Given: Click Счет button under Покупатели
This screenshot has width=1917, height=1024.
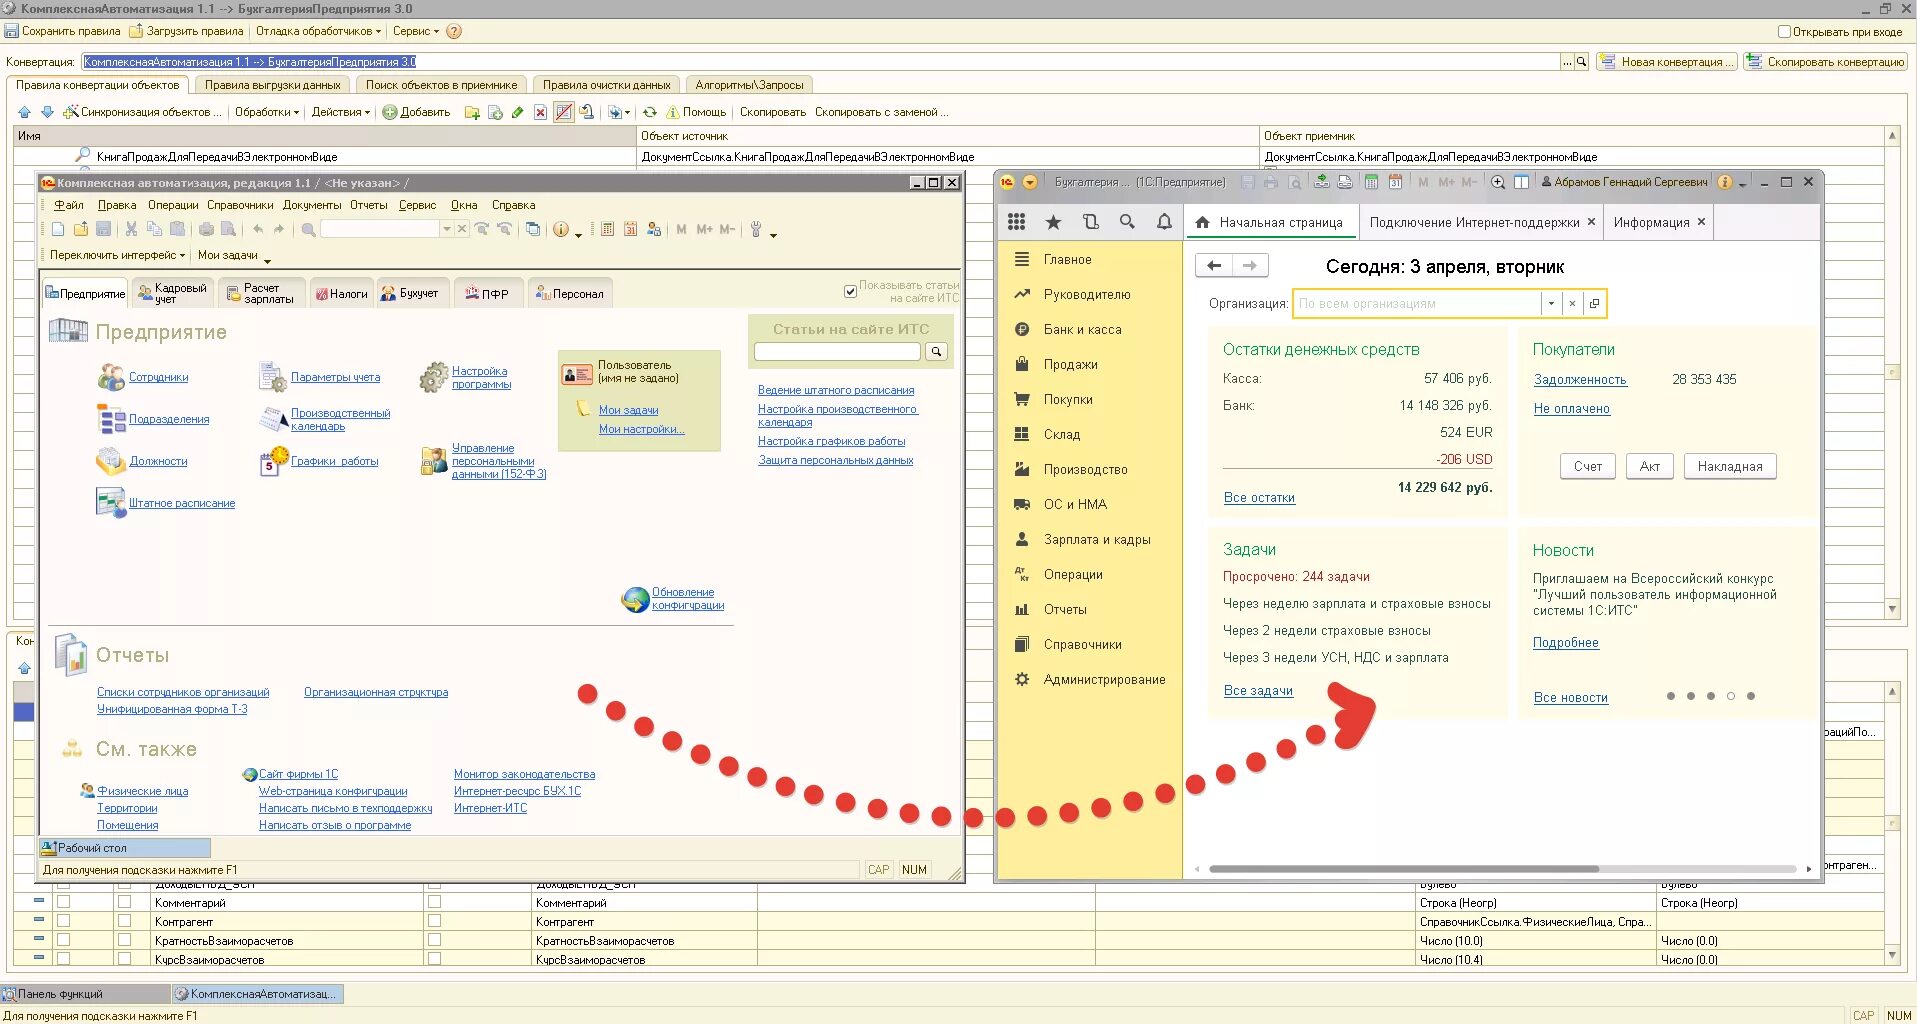Looking at the screenshot, I should click(1587, 466).
